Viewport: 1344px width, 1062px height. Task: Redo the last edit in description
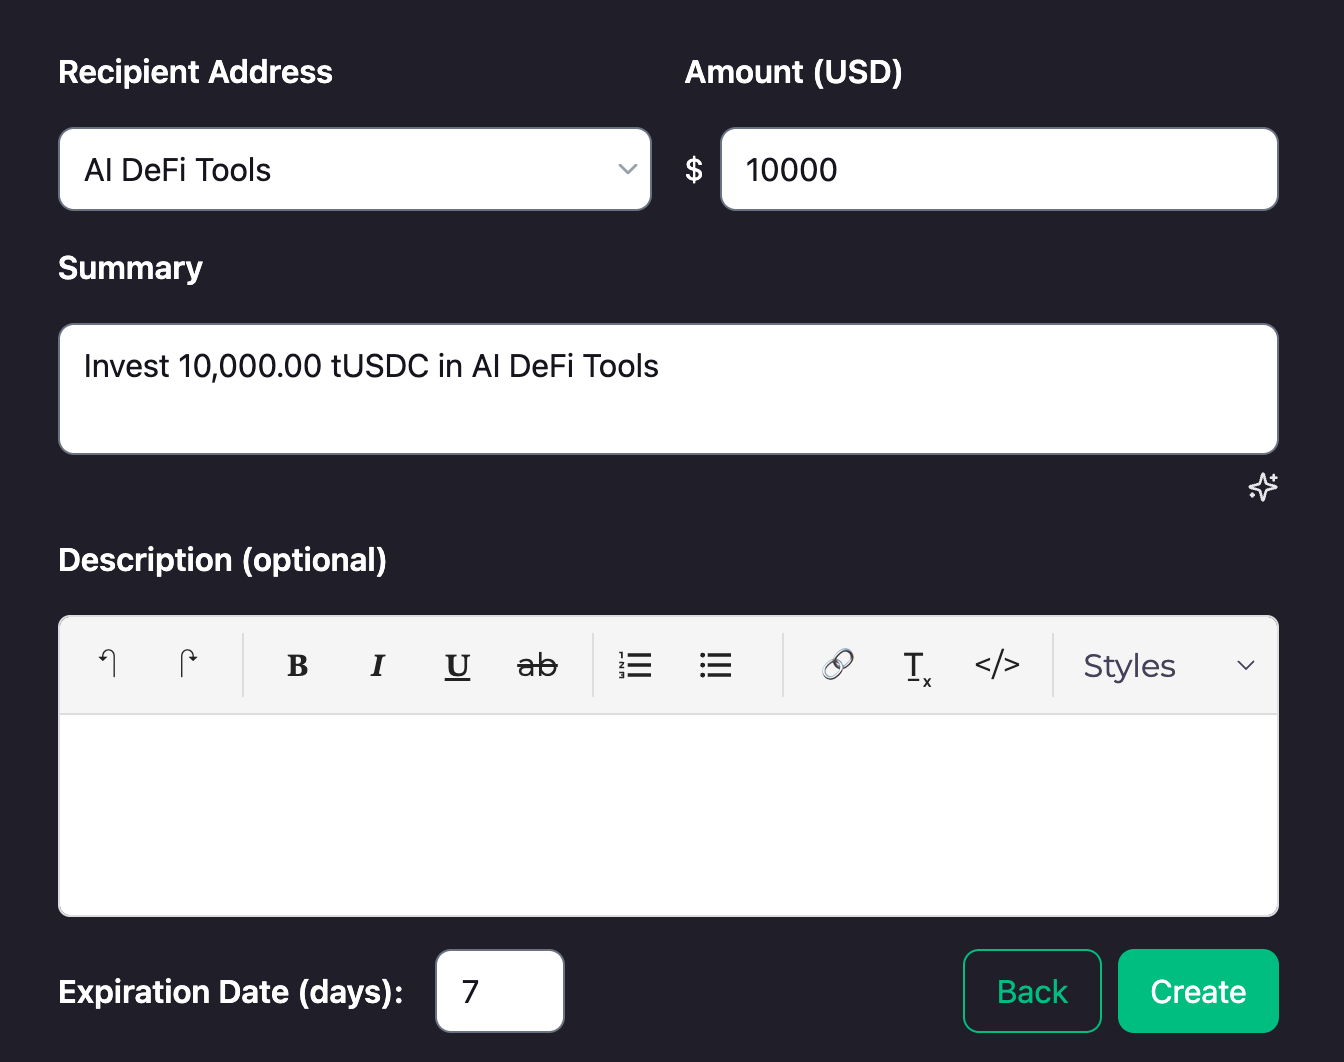(x=188, y=665)
